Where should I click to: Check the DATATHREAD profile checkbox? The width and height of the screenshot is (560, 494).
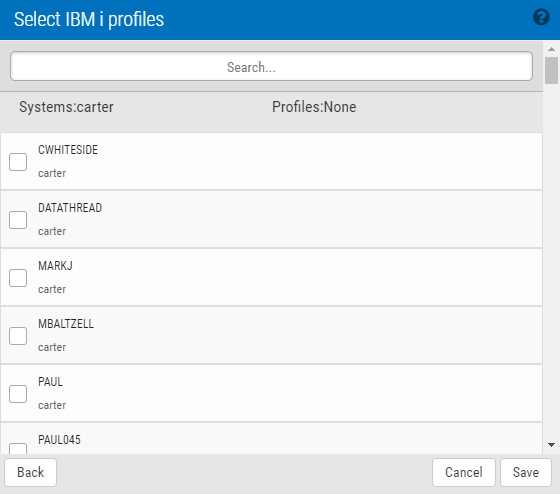click(18, 220)
